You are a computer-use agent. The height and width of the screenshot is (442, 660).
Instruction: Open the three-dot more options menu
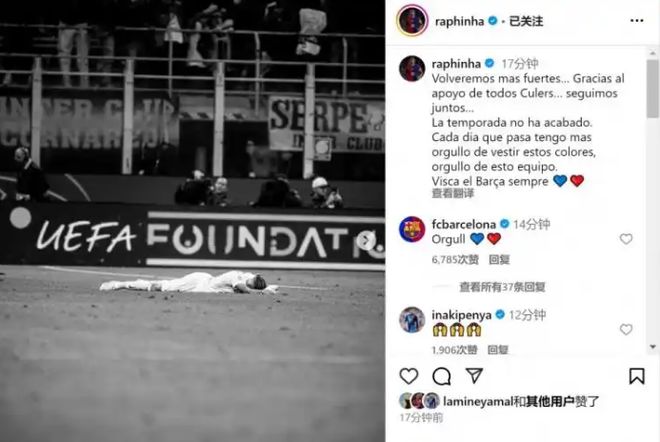636,21
